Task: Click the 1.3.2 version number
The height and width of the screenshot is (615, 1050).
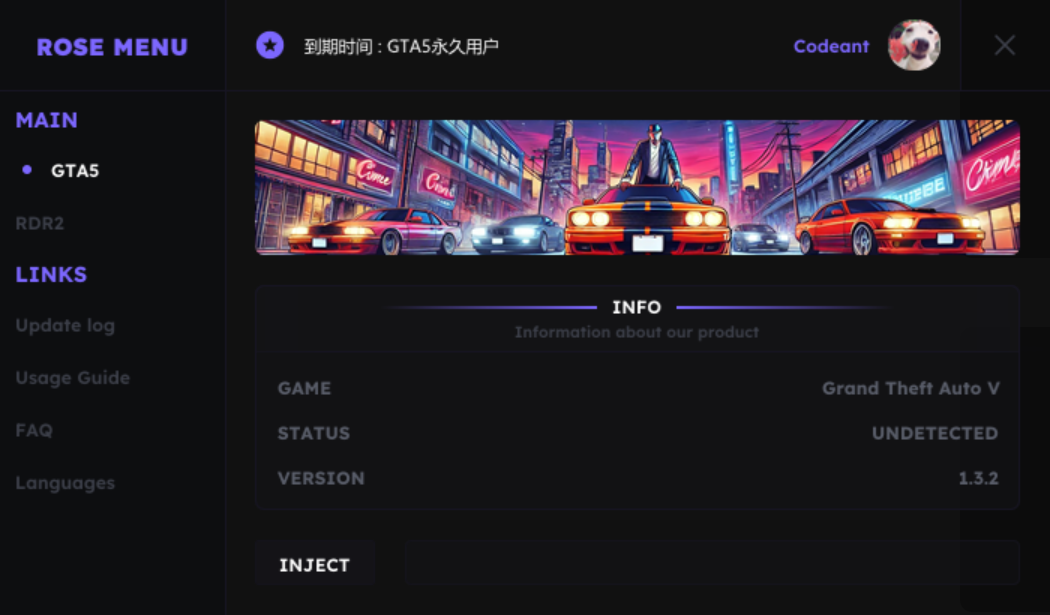Action: click(x=978, y=478)
